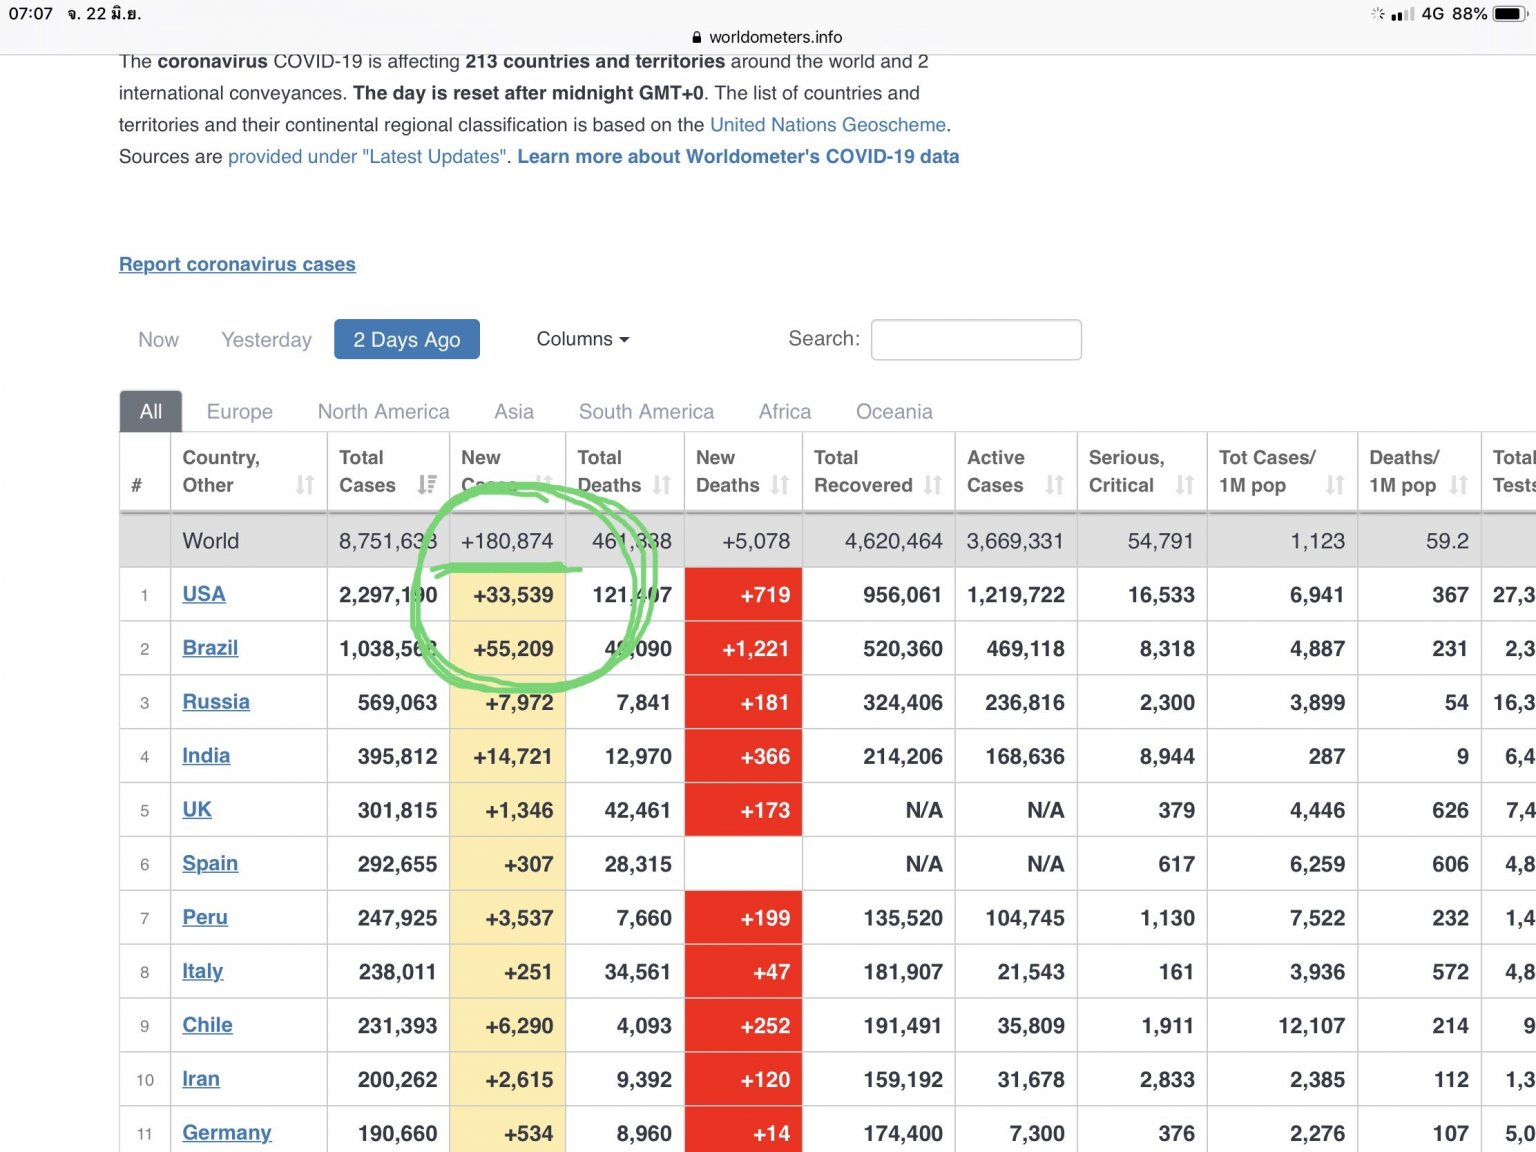Filter table by Oceania tab
This screenshot has height=1152, width=1536.
click(x=894, y=411)
